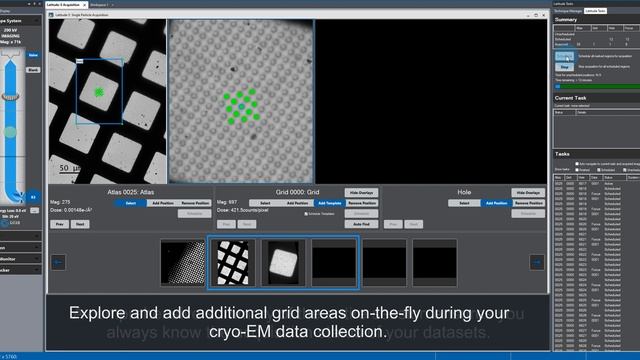Choose Add Position in the Atlas panel

[162, 203]
